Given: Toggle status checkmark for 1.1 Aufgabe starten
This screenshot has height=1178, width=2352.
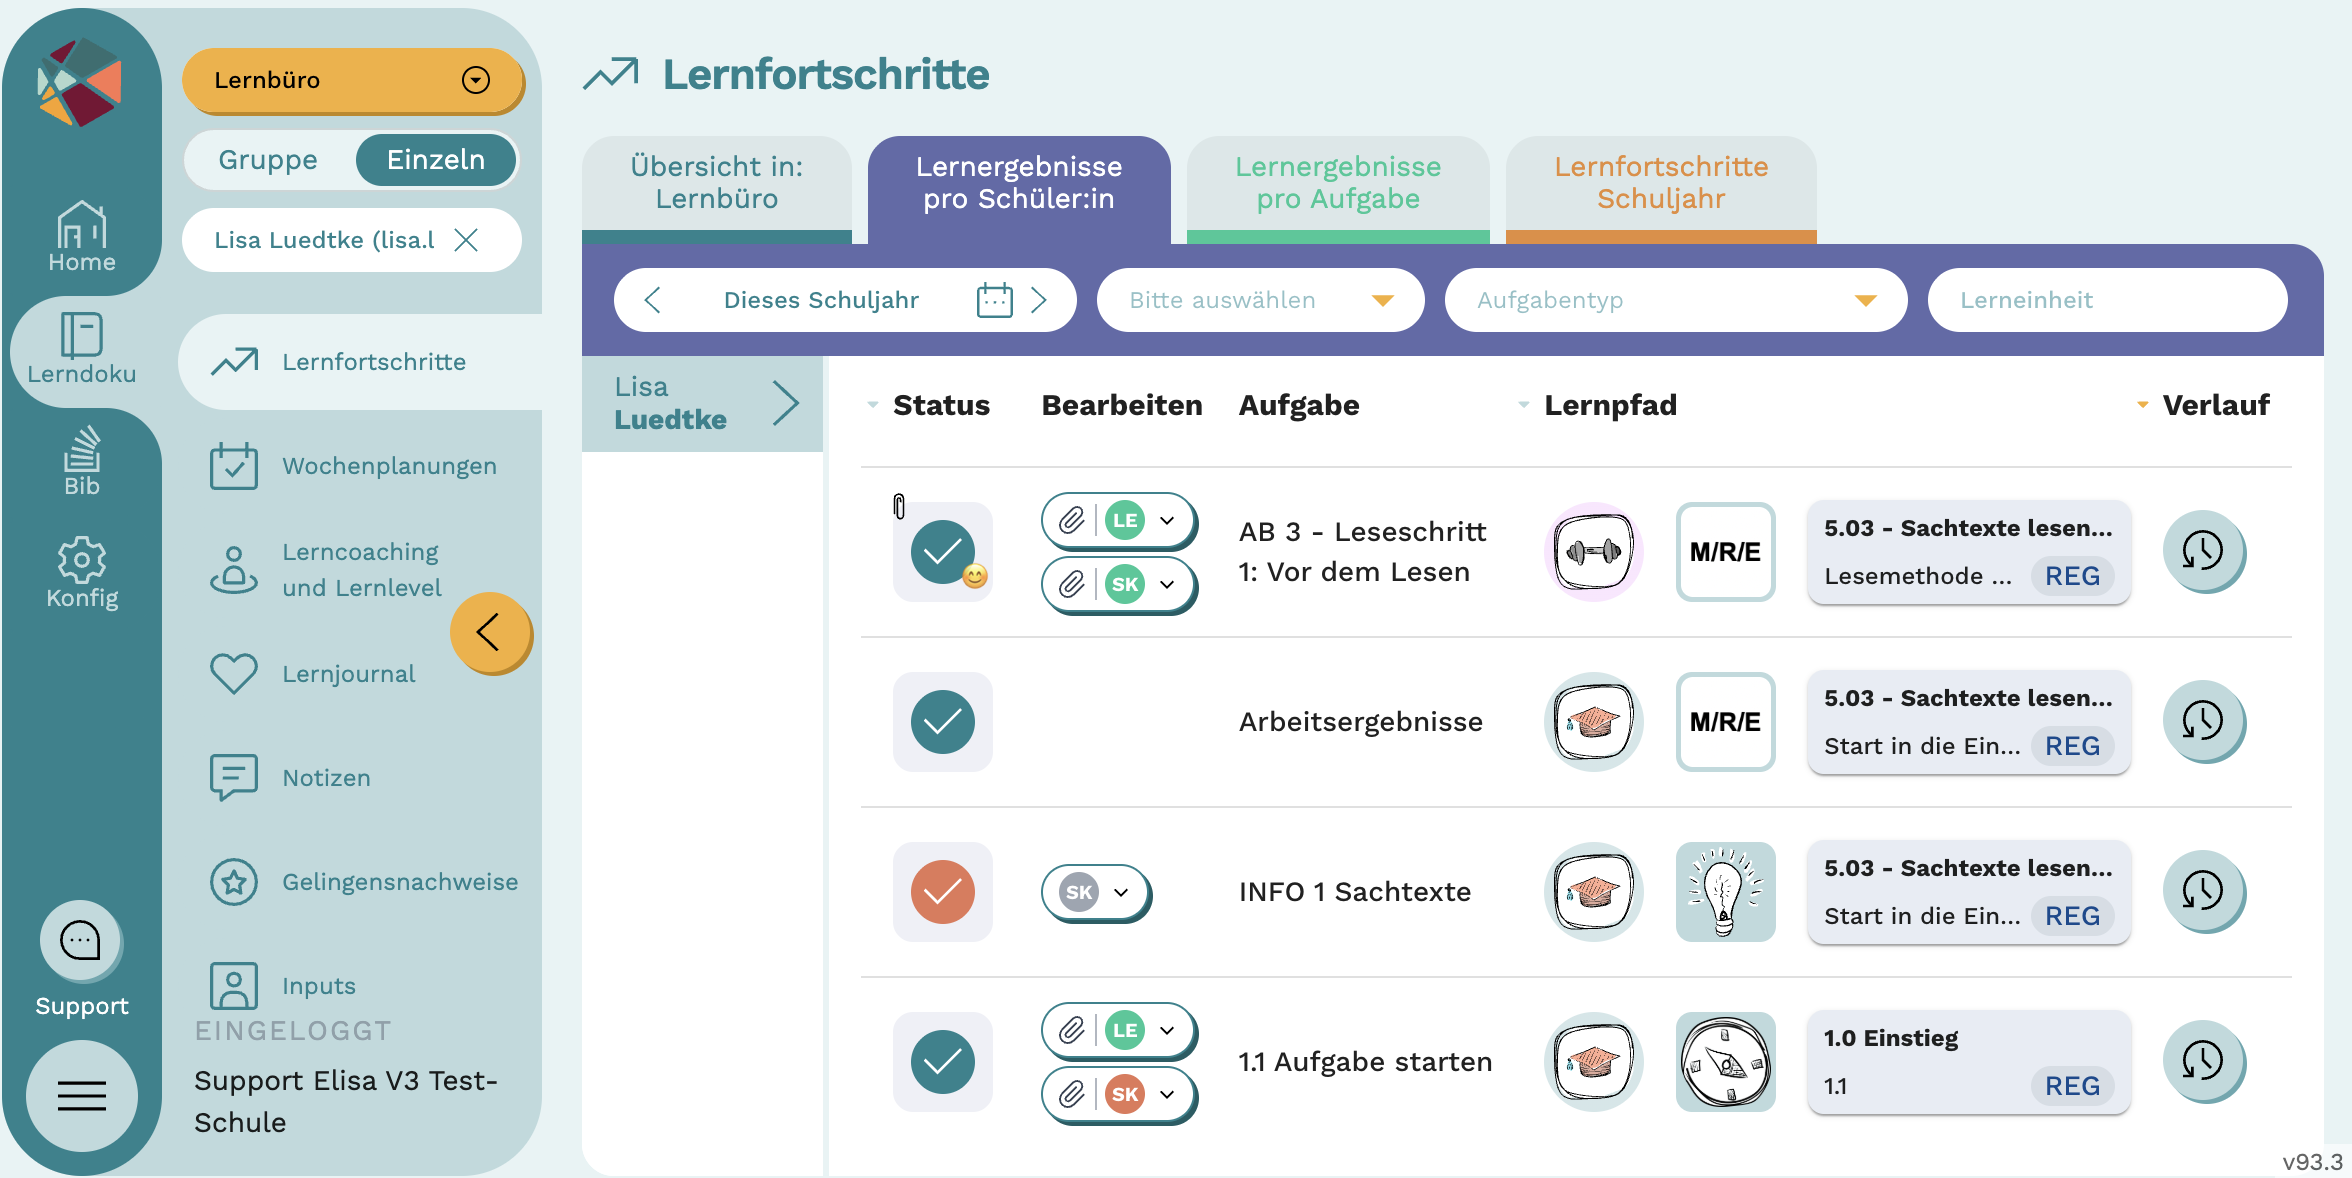Looking at the screenshot, I should pos(942,1061).
